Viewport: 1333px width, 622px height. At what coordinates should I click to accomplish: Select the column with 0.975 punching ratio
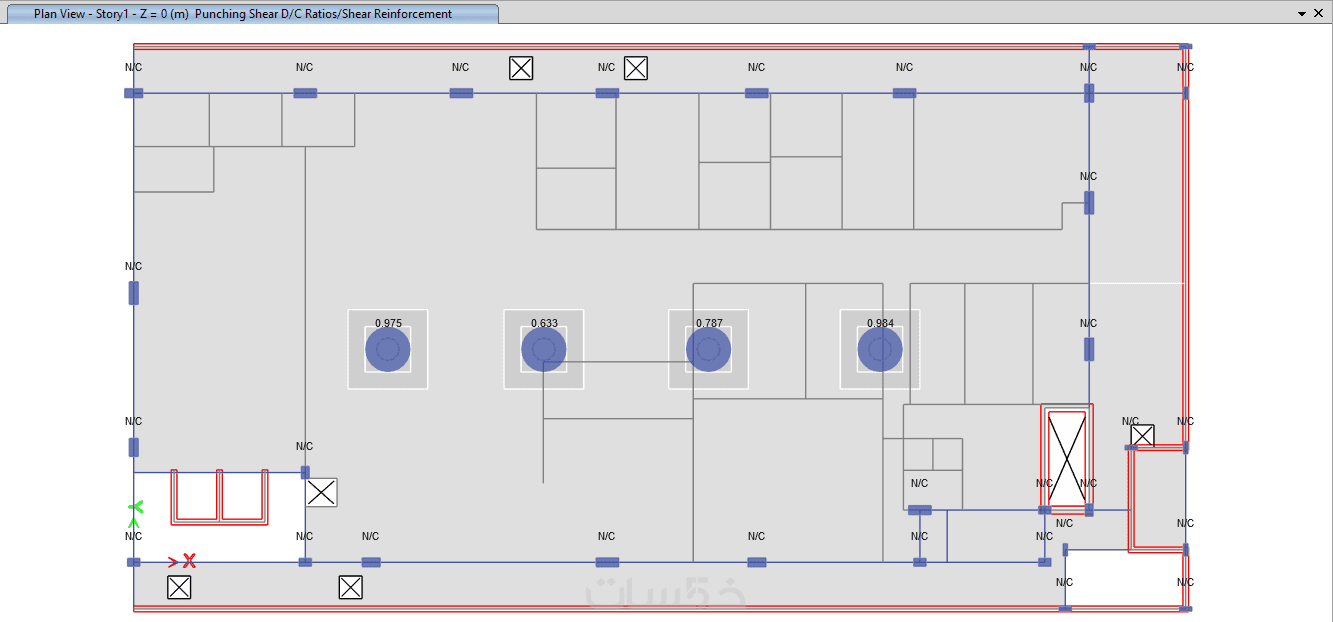[388, 350]
